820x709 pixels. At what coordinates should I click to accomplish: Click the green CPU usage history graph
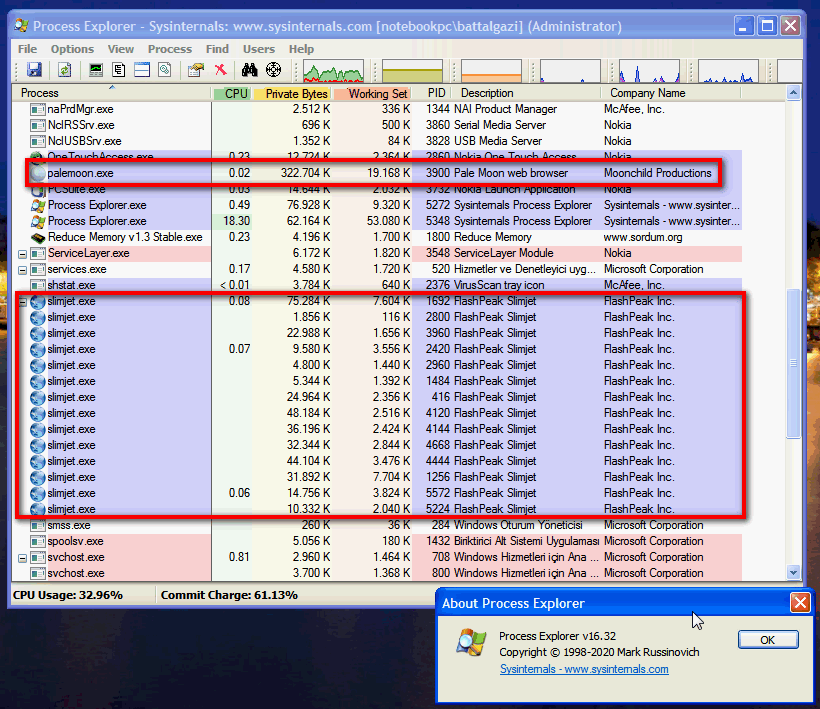coord(334,71)
